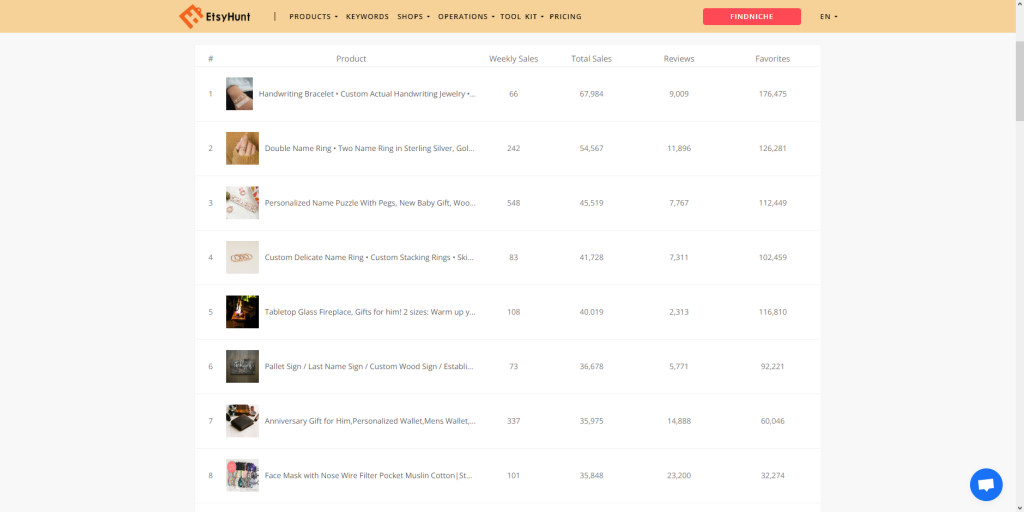Open Handwriting Bracelet product thumbnail
Screen dimensions: 1024x512
pos(239,94)
